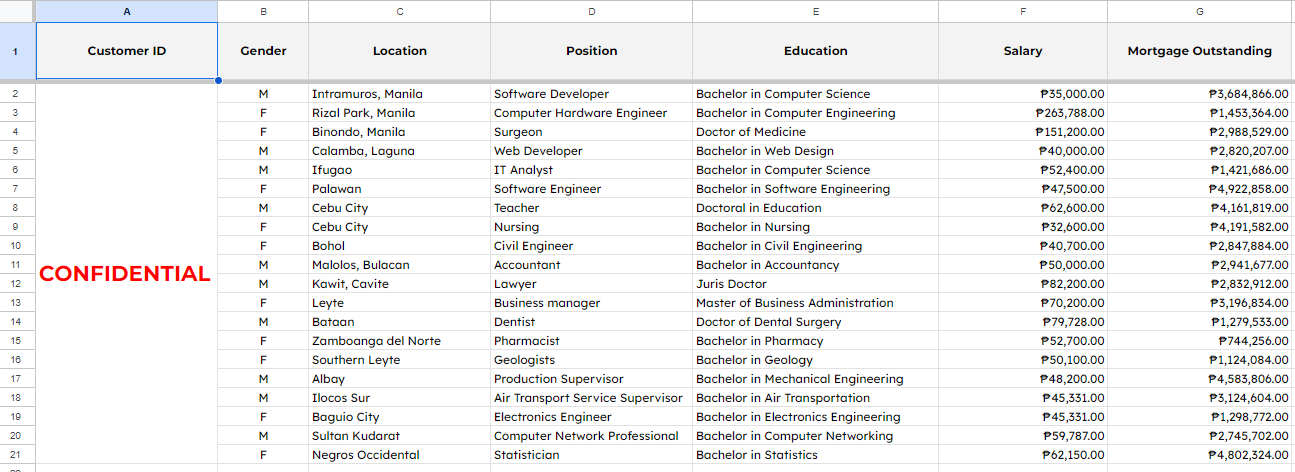Select the Bachelor in Statistics cell
The width and height of the screenshot is (1295, 472).
coord(814,455)
